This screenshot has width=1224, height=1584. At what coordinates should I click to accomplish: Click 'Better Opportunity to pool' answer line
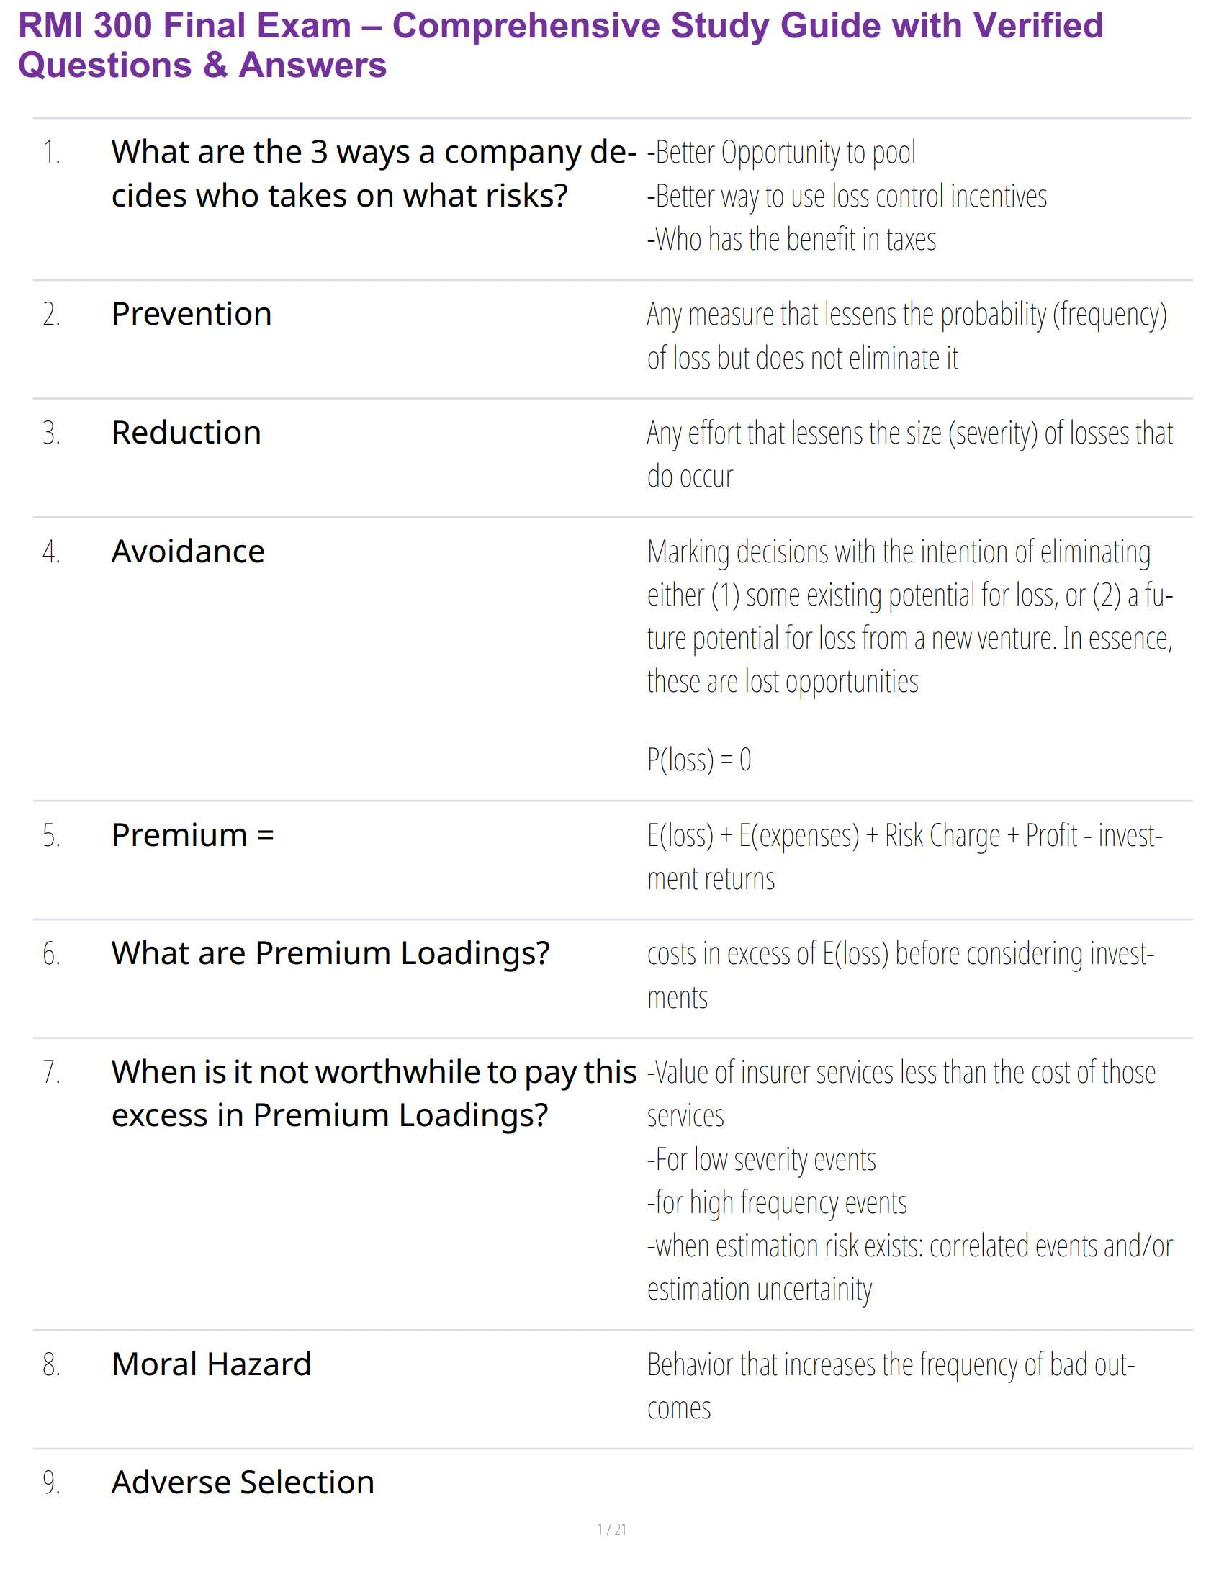coord(781,153)
